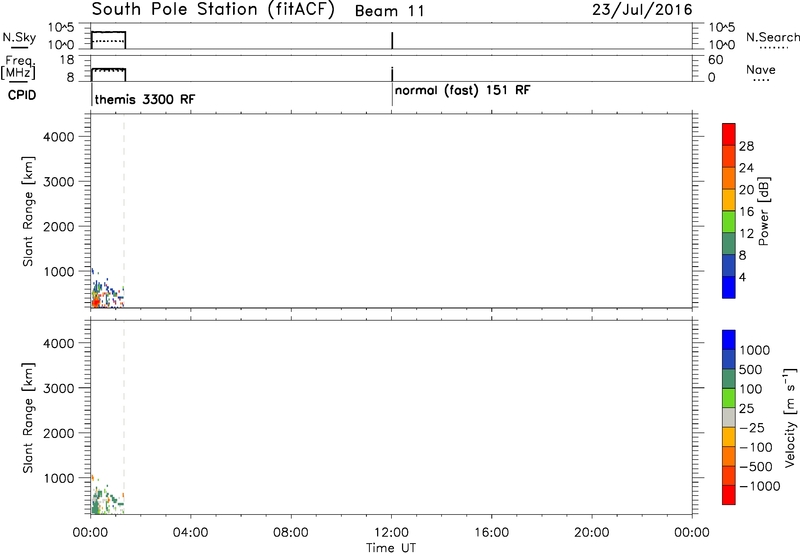The image size is (800, 554).
Task: Click the frequency trace box near 00:00
Action: pos(108,74)
